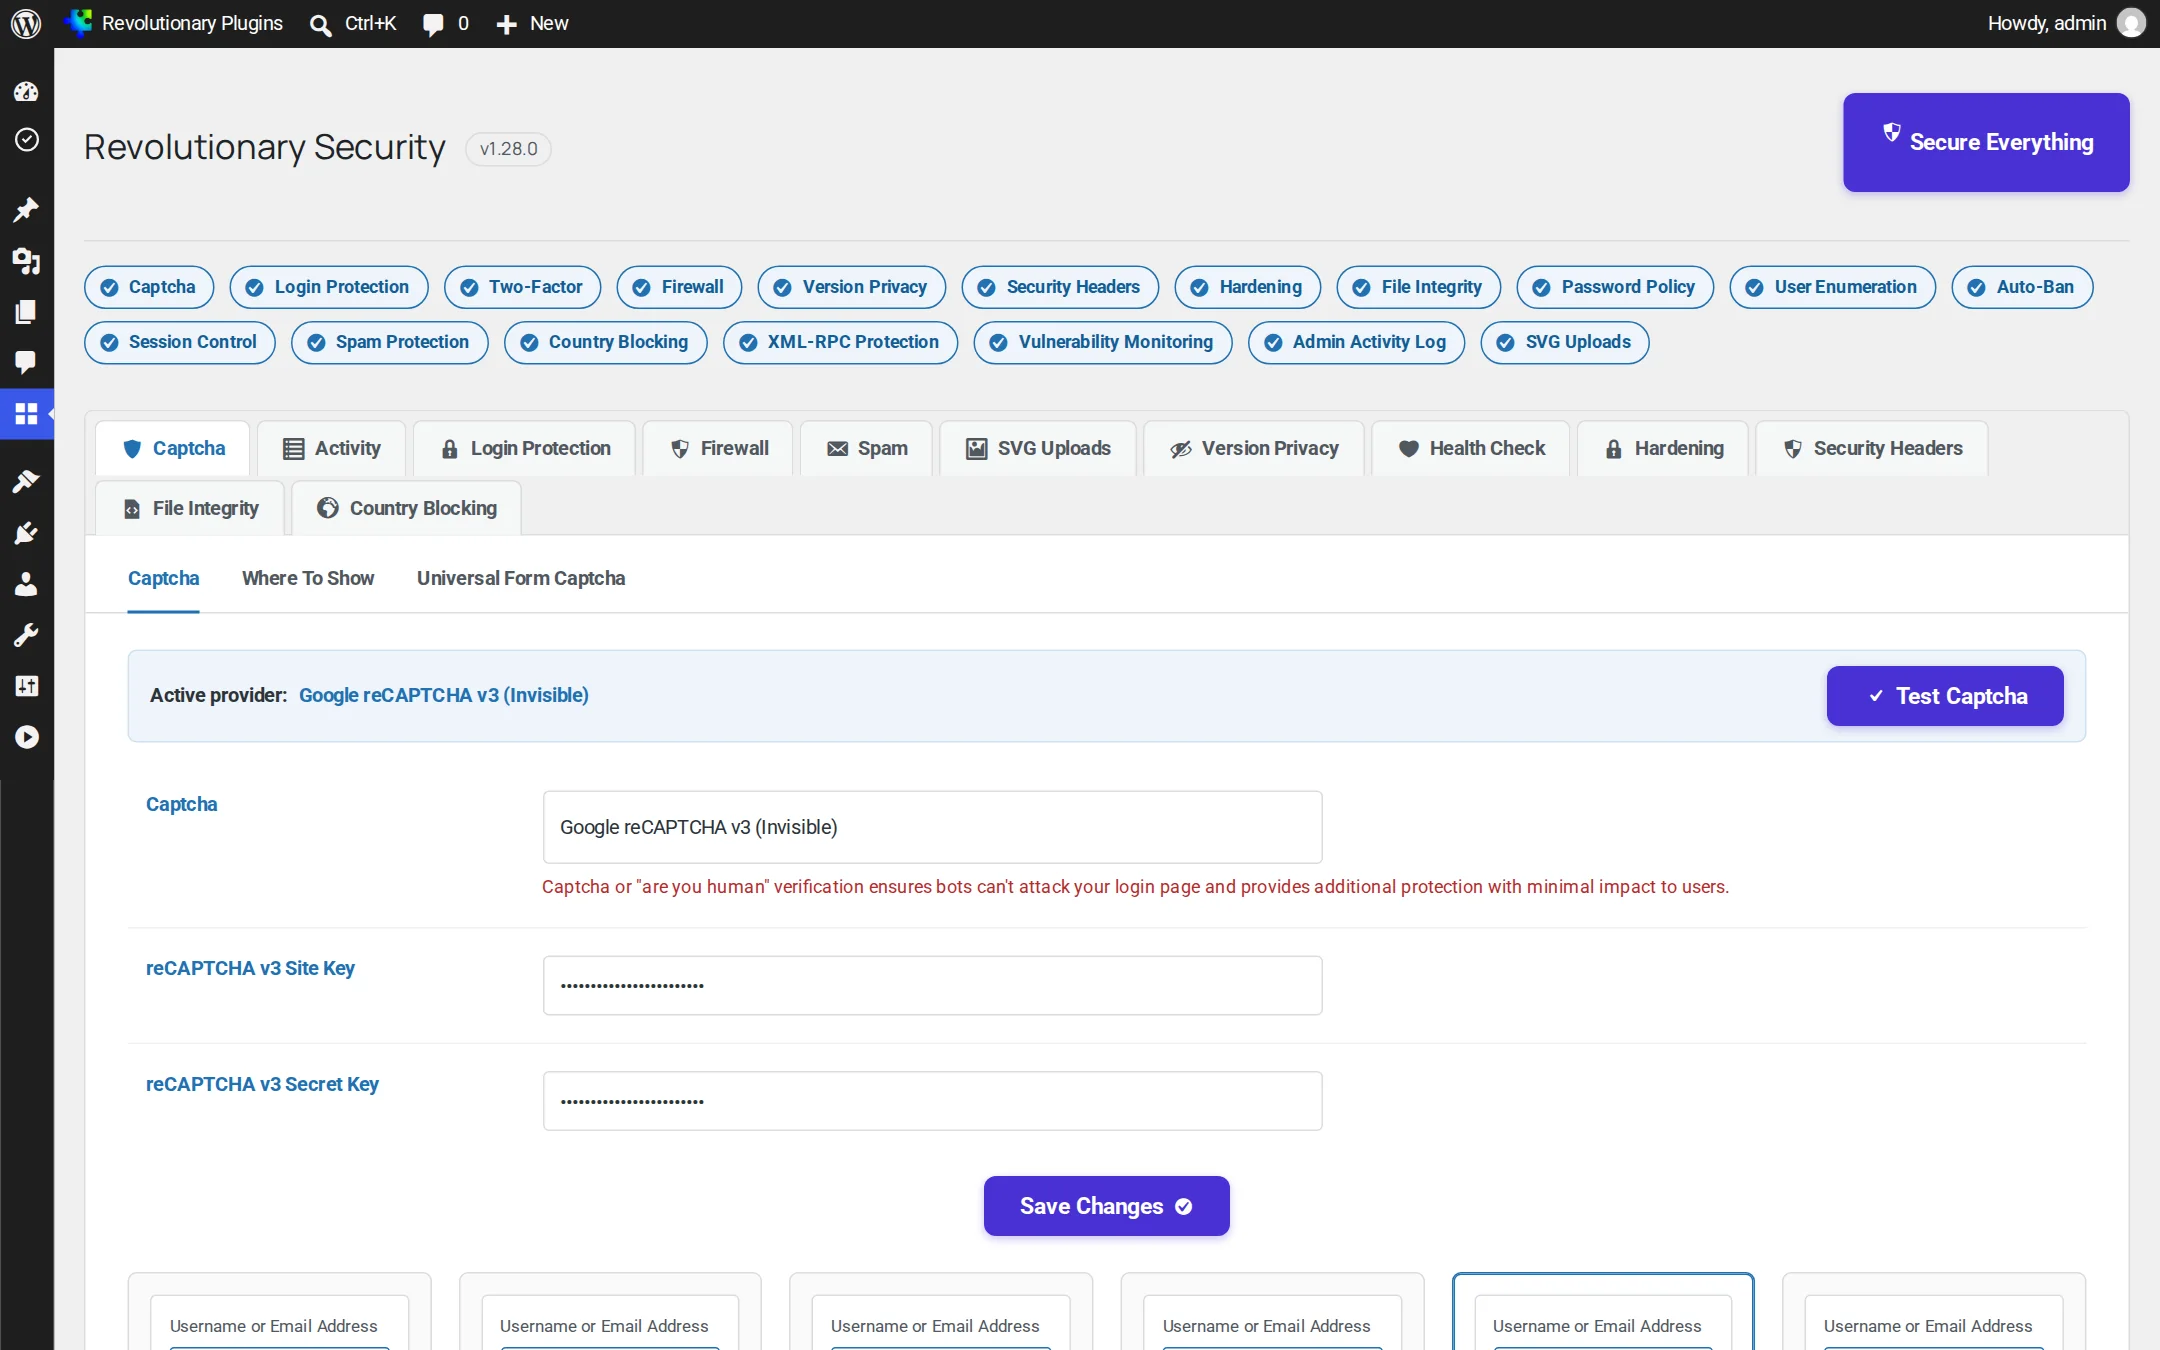Toggle the Two-Factor status pill

pyautogui.click(x=523, y=287)
